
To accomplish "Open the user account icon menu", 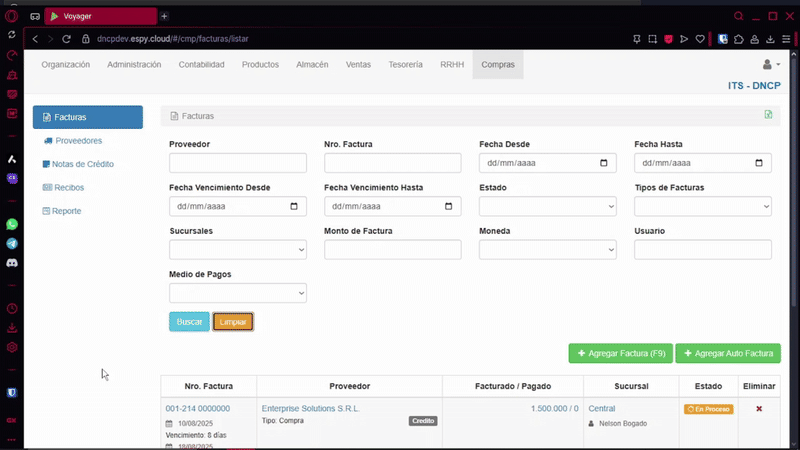I will pyautogui.click(x=770, y=65).
